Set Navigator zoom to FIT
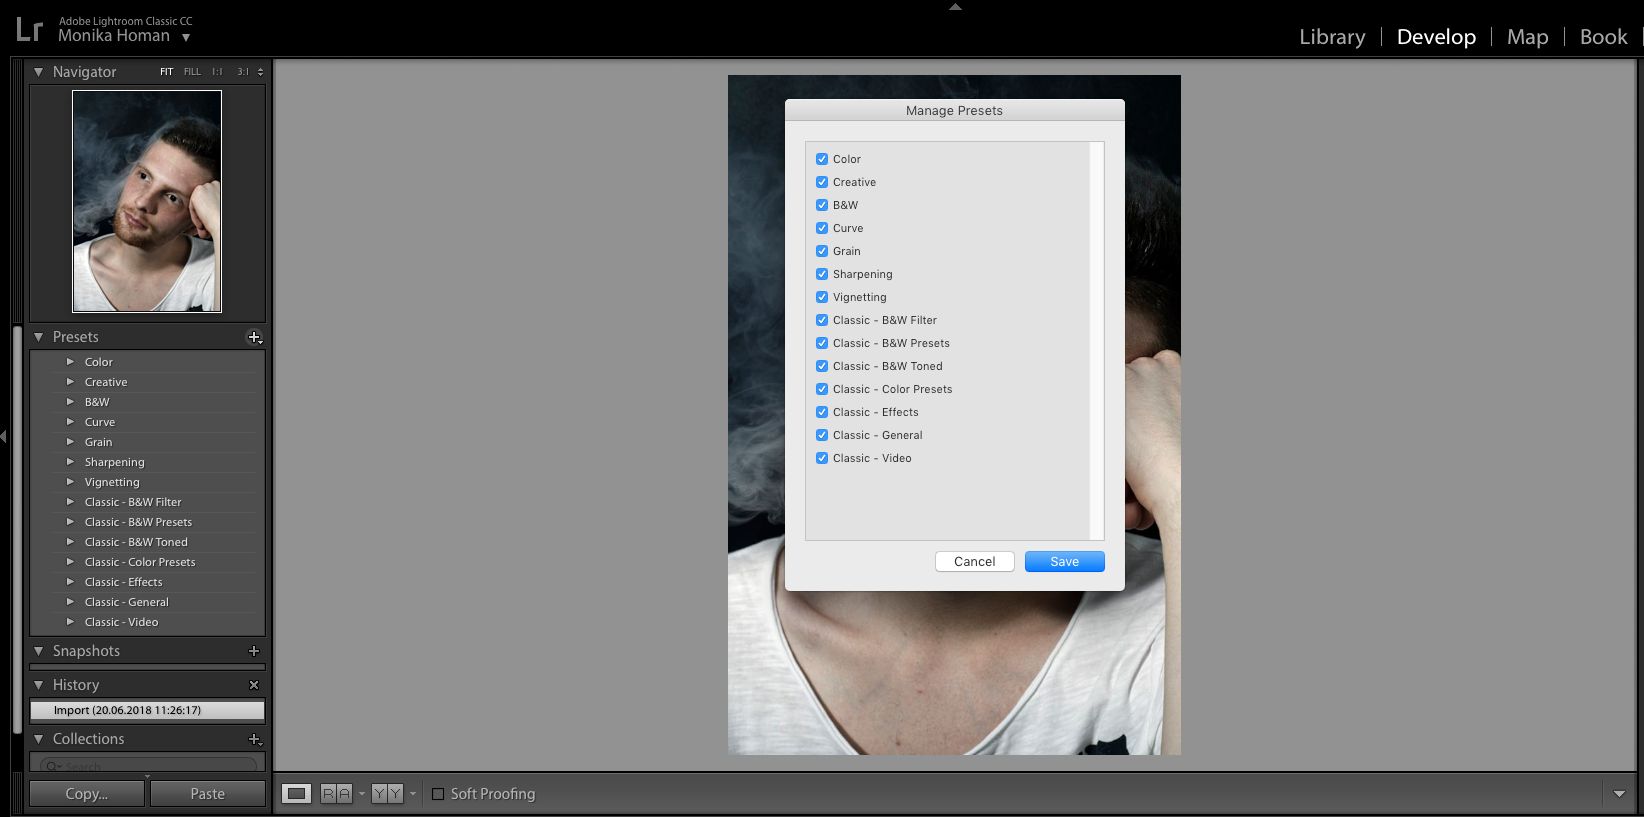1644x817 pixels. click(x=166, y=72)
